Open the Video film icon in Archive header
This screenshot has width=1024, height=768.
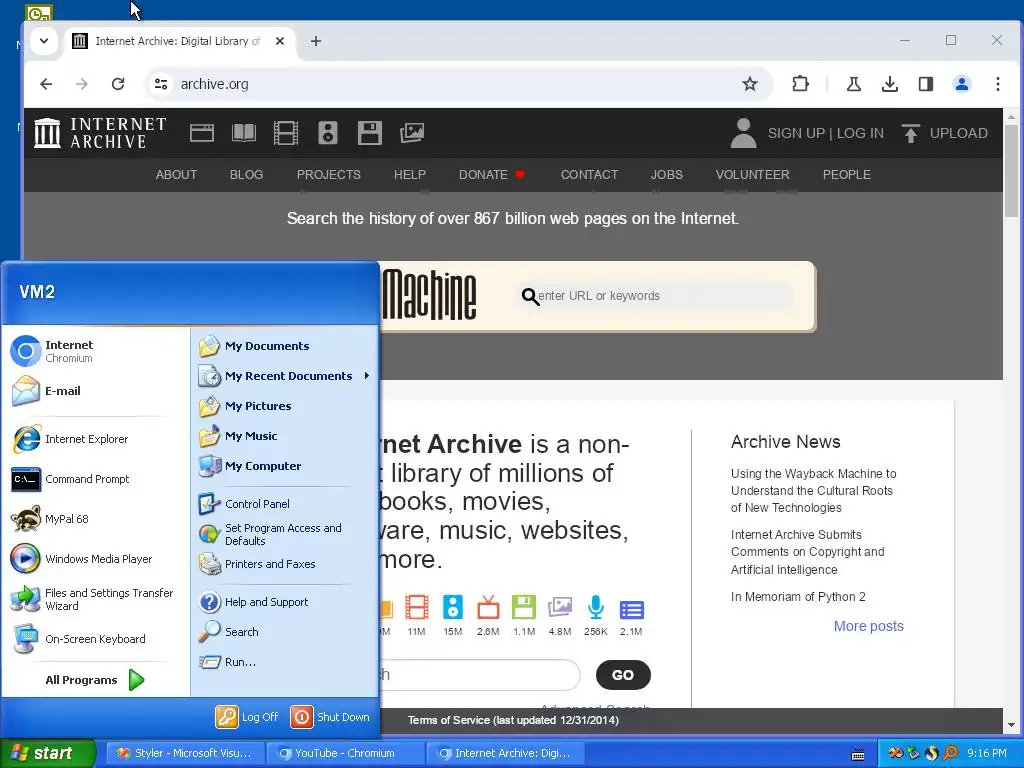pyautogui.click(x=285, y=133)
